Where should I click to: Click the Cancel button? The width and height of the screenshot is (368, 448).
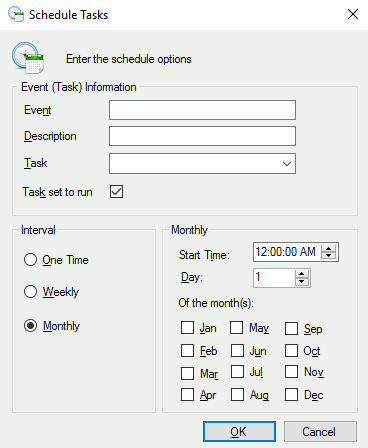click(x=320, y=432)
